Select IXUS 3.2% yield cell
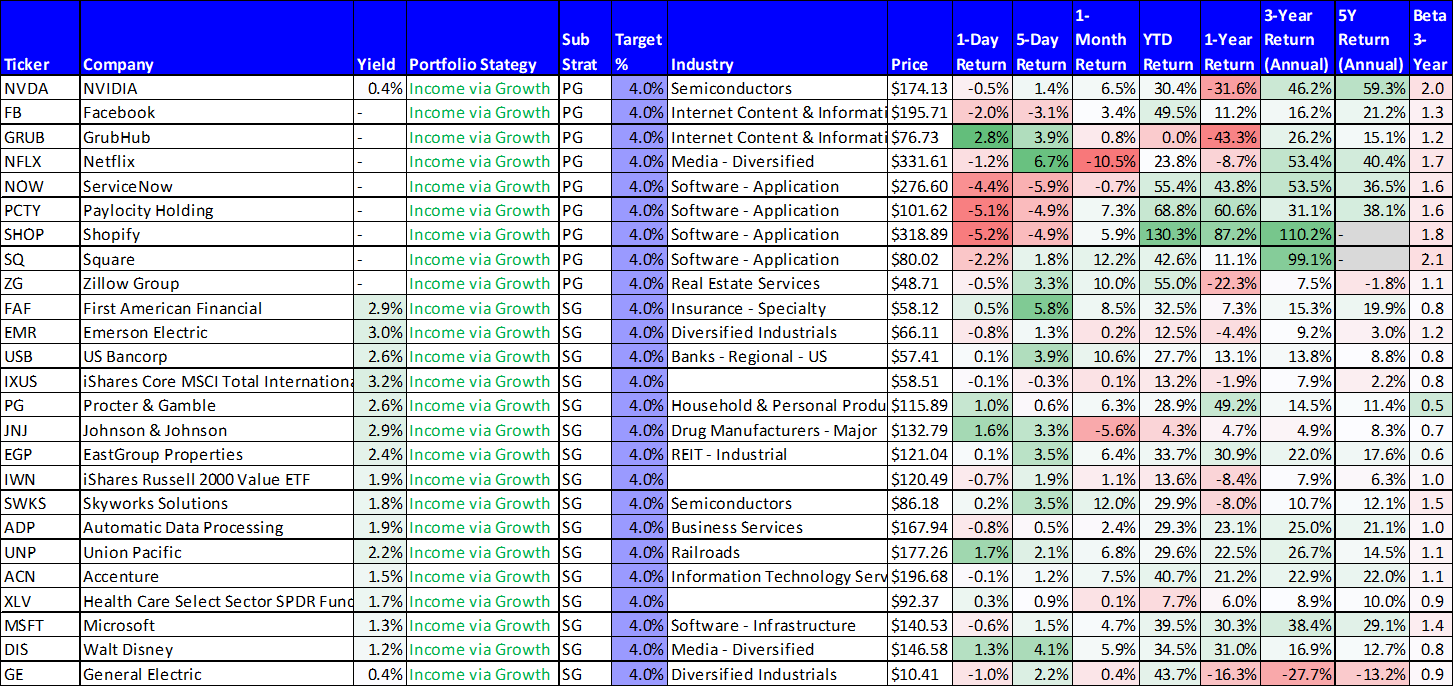The image size is (1454, 687). [x=380, y=381]
